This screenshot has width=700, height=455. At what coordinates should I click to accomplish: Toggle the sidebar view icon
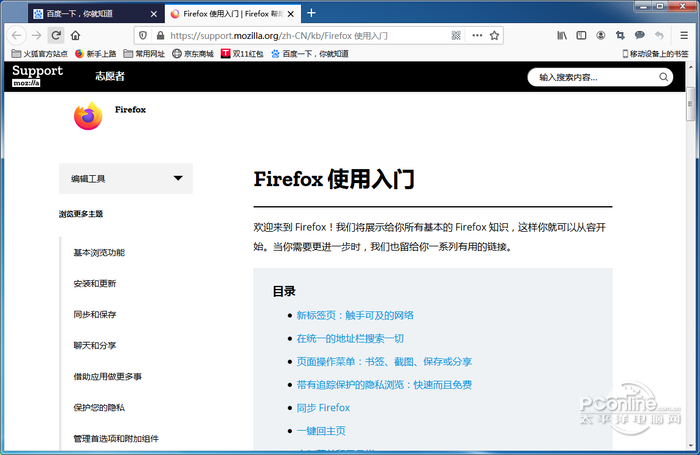581,35
